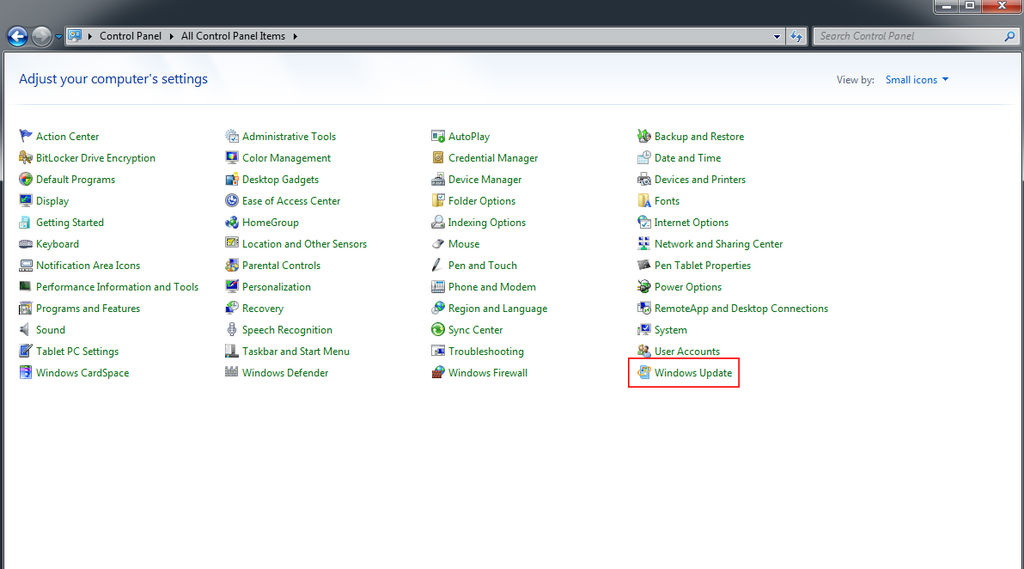Image resolution: width=1024 pixels, height=569 pixels.
Task: Click the Windows CardSpace icon
Action: coord(25,372)
